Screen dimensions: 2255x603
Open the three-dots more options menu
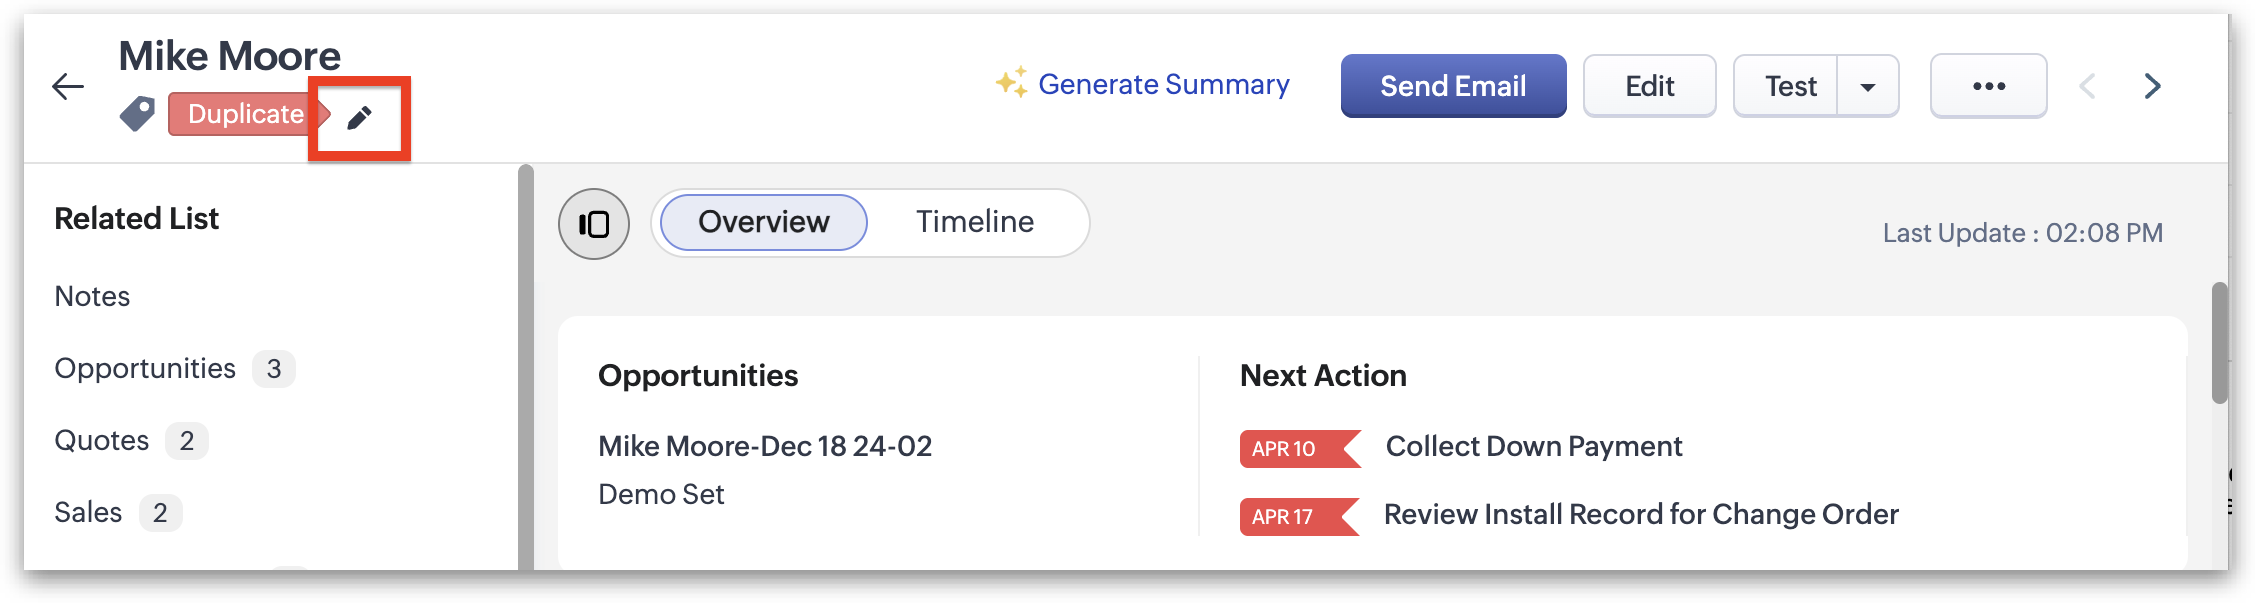click(1988, 86)
